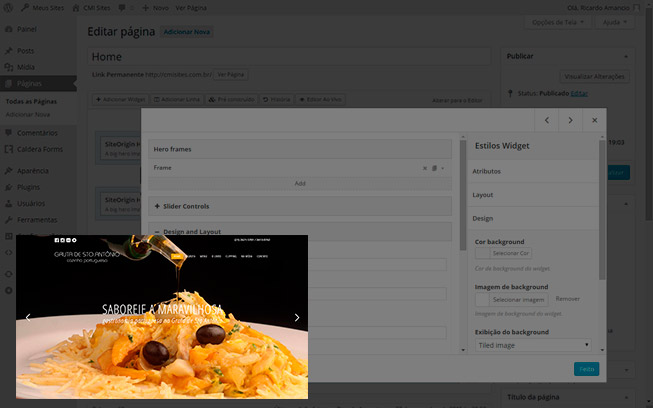
Task: Open Opções de Tela dropdown
Action: pyautogui.click(x=557, y=22)
